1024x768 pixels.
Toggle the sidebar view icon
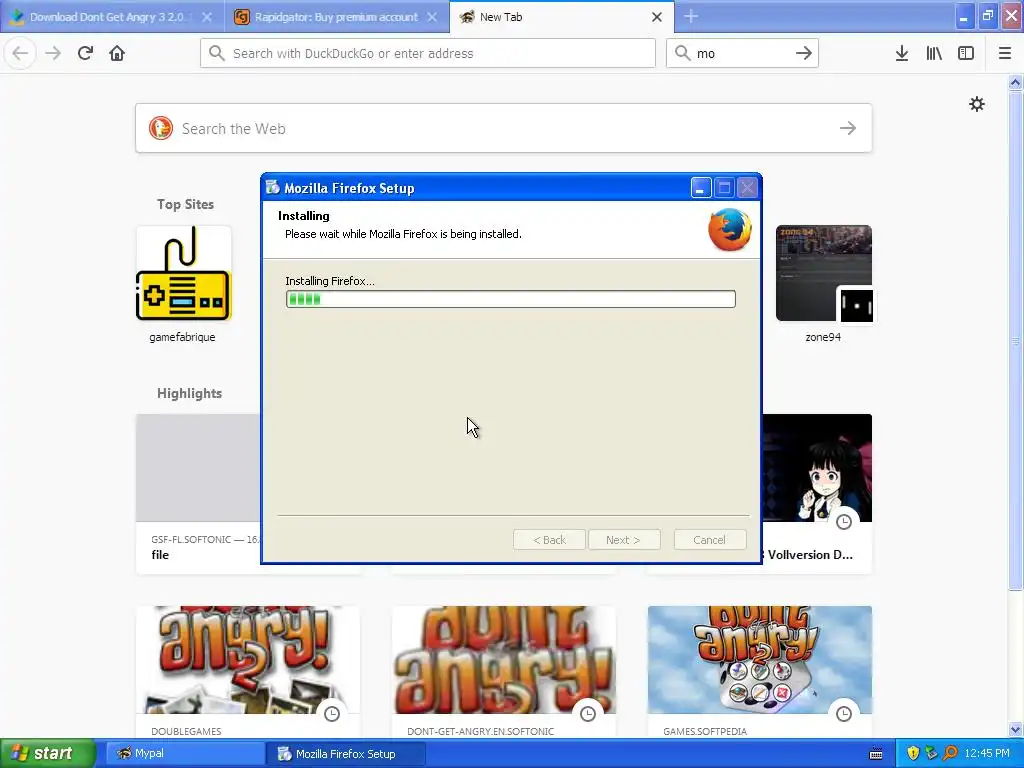pyautogui.click(x=966, y=53)
